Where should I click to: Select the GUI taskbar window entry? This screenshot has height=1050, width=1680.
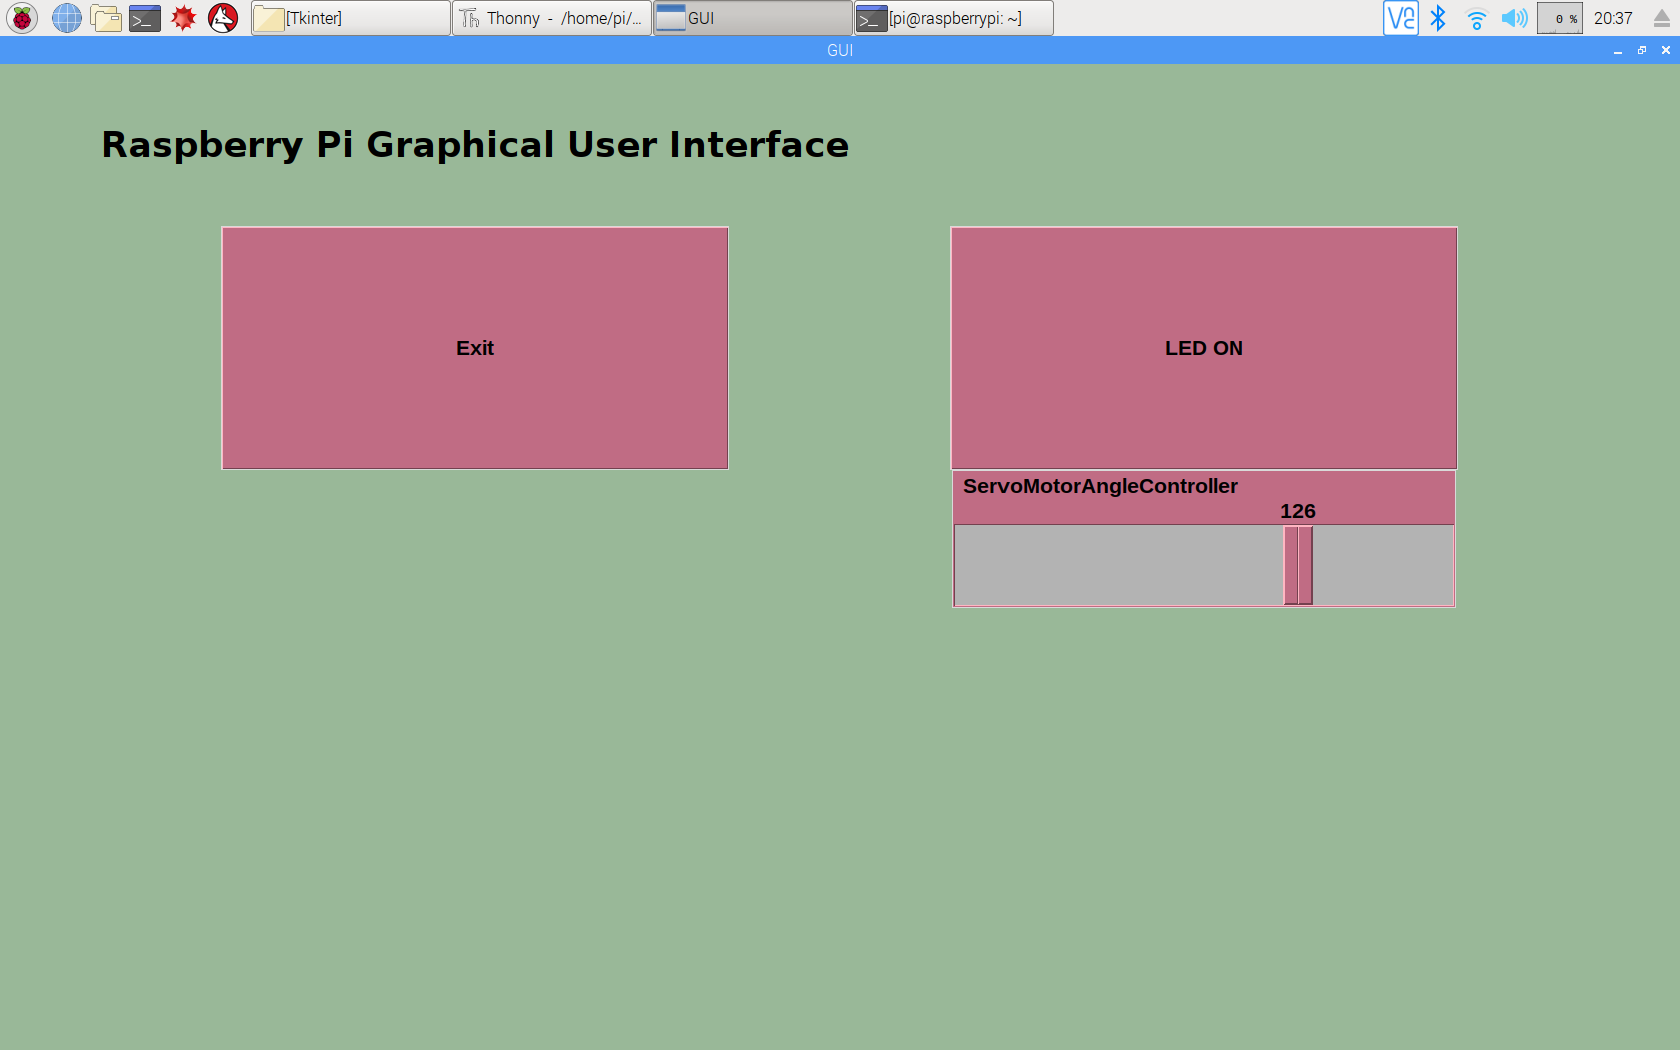[753, 18]
